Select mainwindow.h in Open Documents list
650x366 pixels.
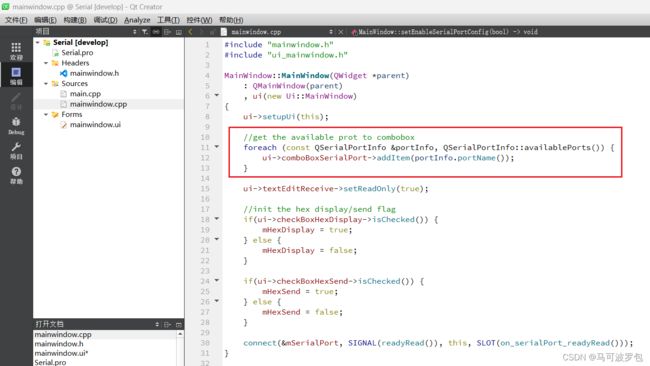tap(59, 344)
